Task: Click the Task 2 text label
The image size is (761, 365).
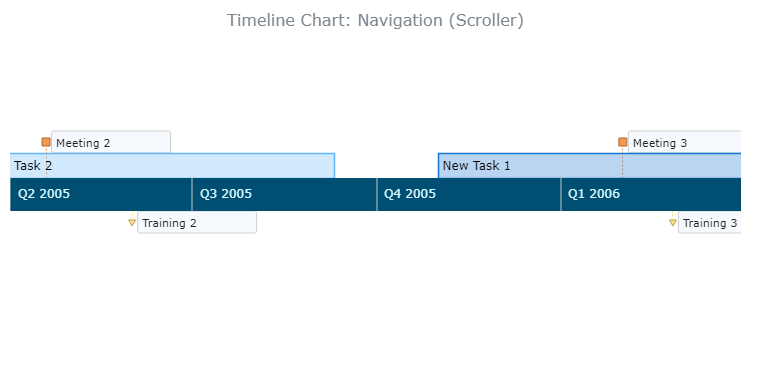Action: 33,166
